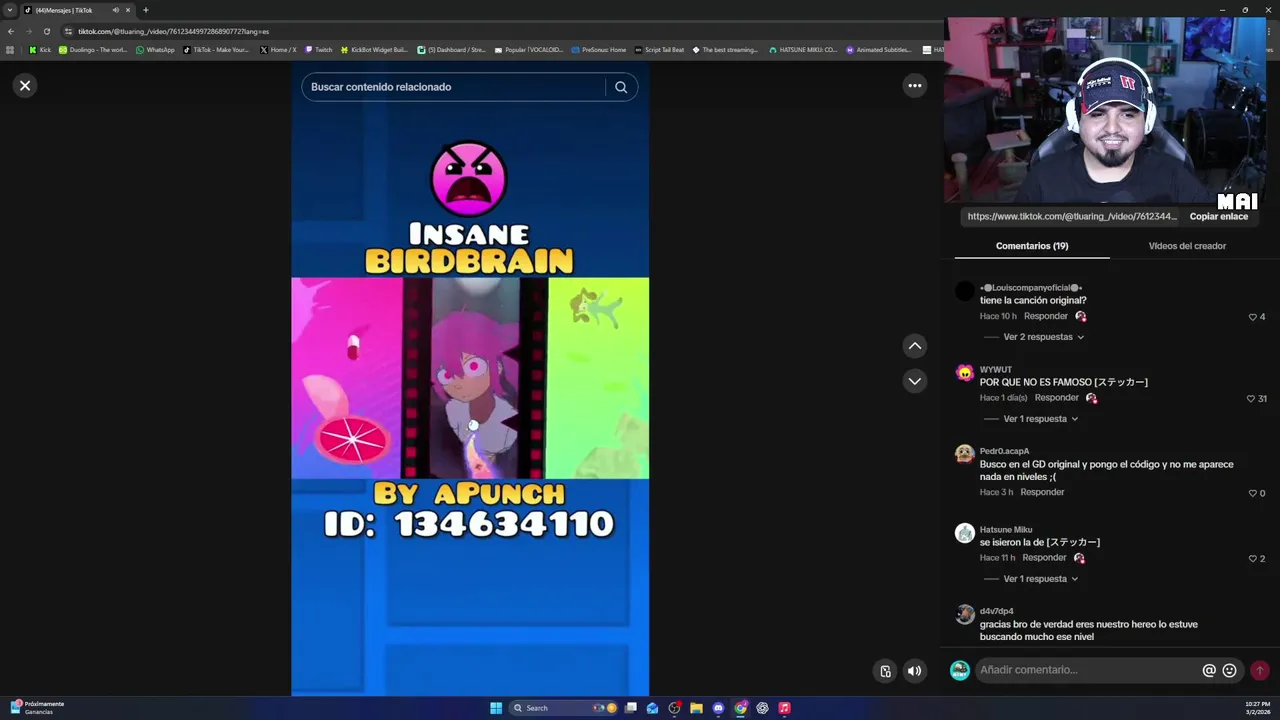Go back with browser back arrow
The width and height of the screenshot is (1280, 720).
pos(11,31)
